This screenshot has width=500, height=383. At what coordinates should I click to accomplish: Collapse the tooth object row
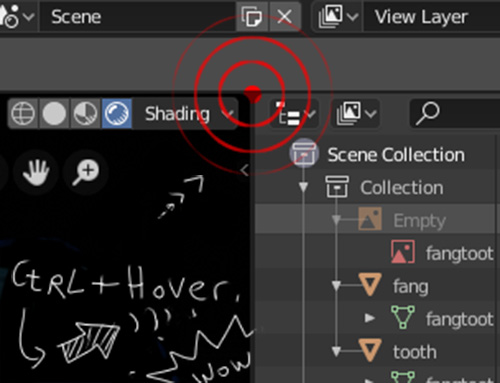[x=336, y=351]
